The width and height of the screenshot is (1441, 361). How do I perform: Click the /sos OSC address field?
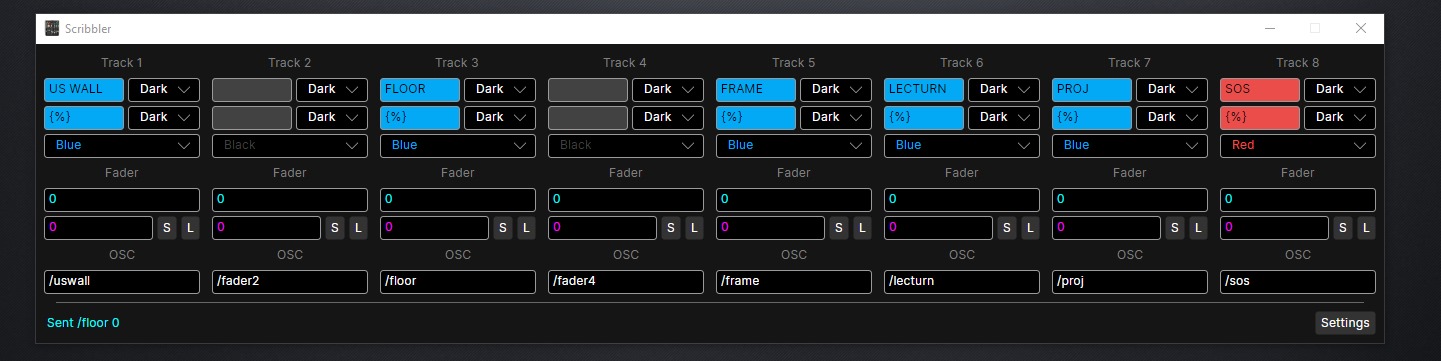click(1298, 281)
